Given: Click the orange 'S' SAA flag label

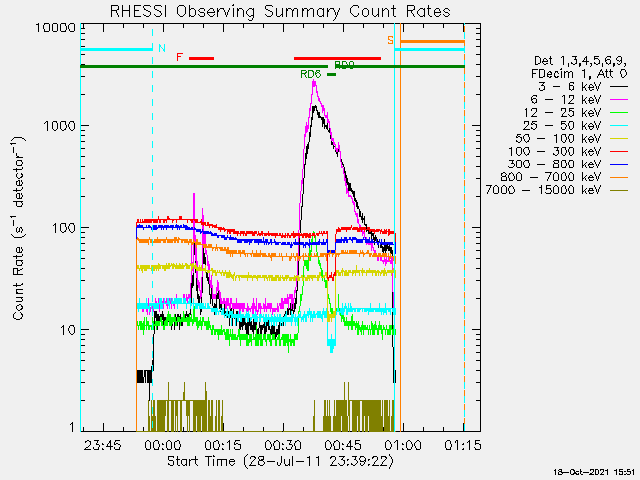Looking at the screenshot, I should coord(391,40).
